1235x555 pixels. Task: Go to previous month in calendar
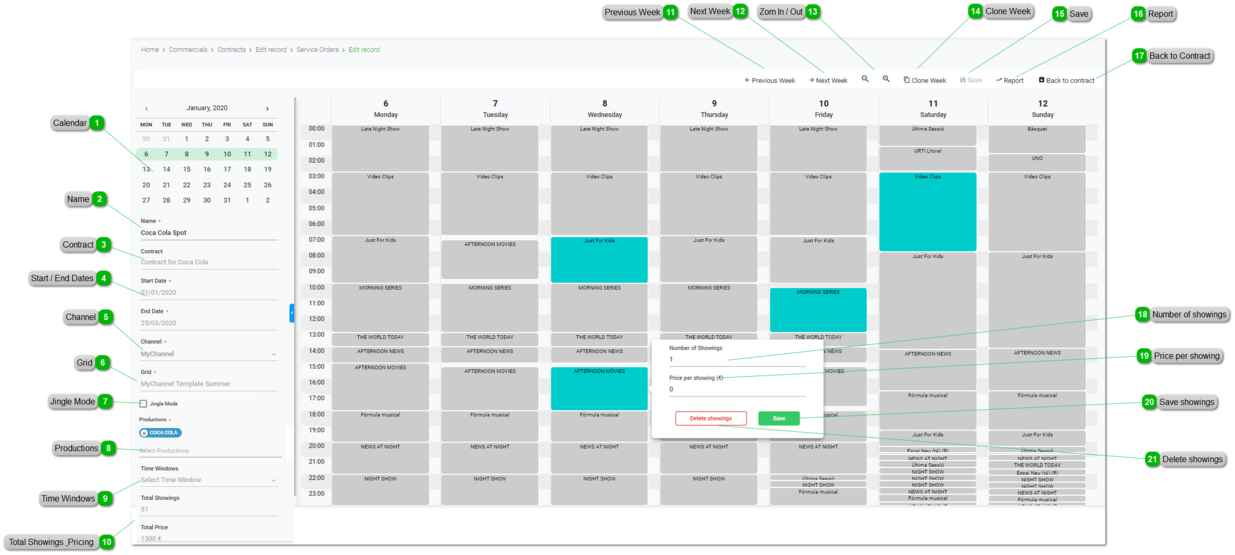point(147,108)
